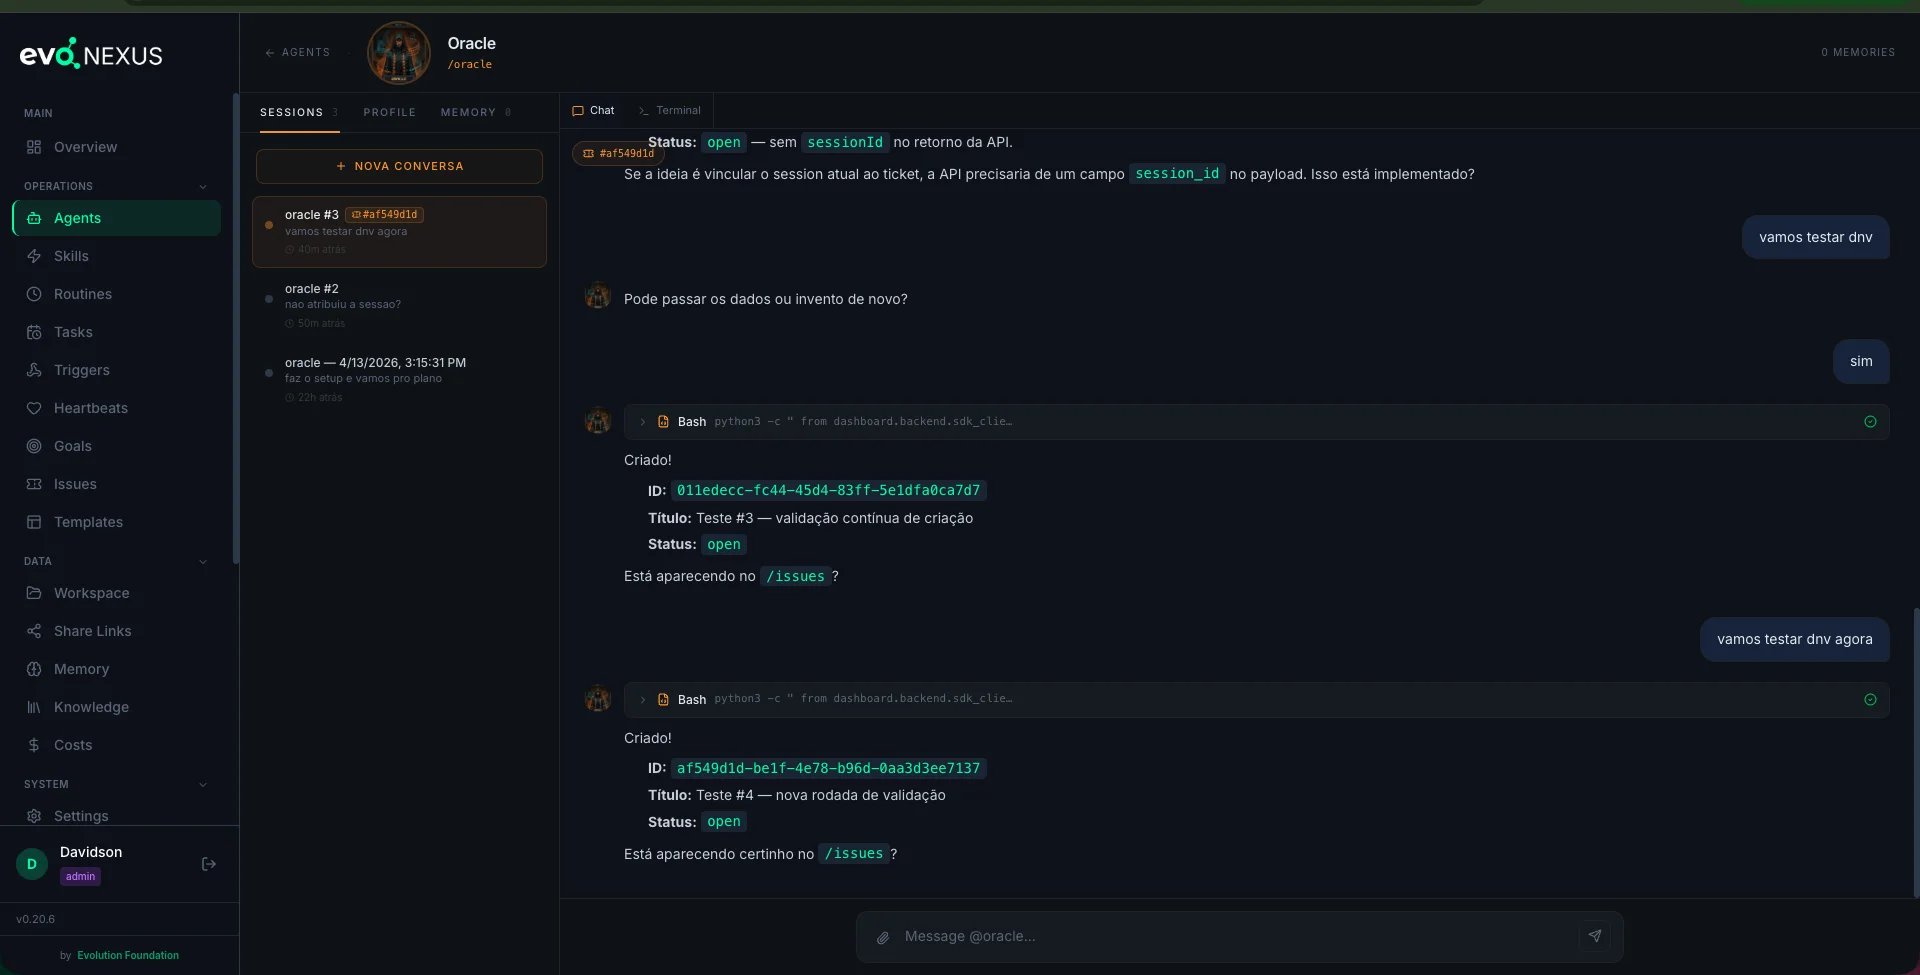Click the Davidson user avatar circle
1920x975 pixels.
pyautogui.click(x=32, y=864)
